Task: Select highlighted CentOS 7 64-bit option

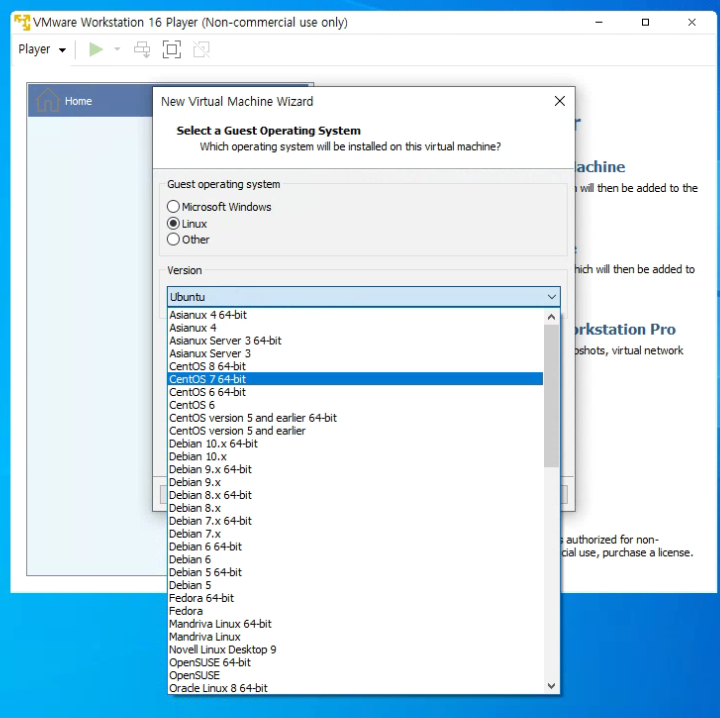Action: point(355,379)
